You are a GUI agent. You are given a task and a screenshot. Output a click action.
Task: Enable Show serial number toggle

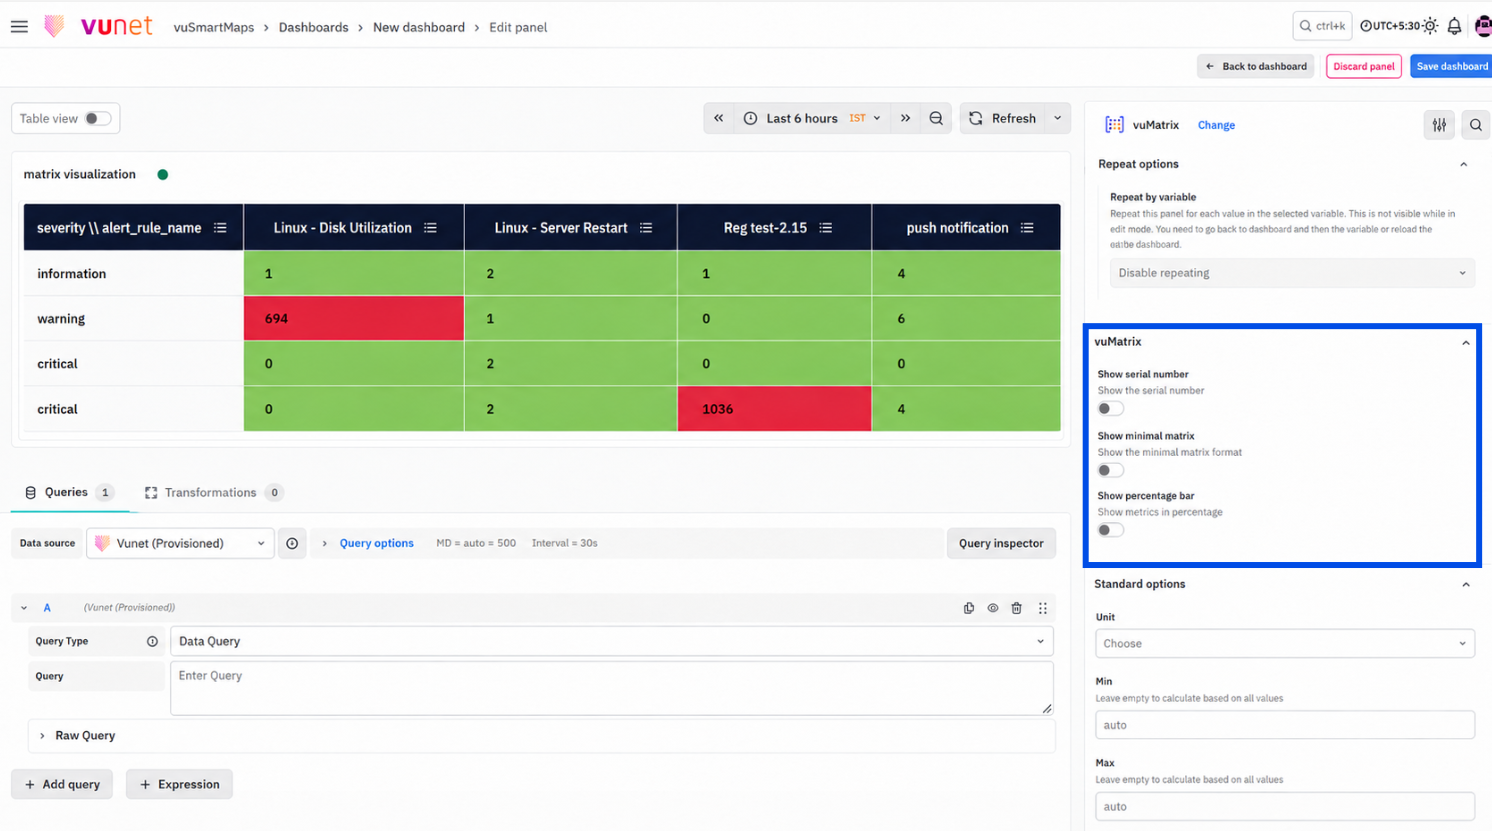[x=1110, y=409]
